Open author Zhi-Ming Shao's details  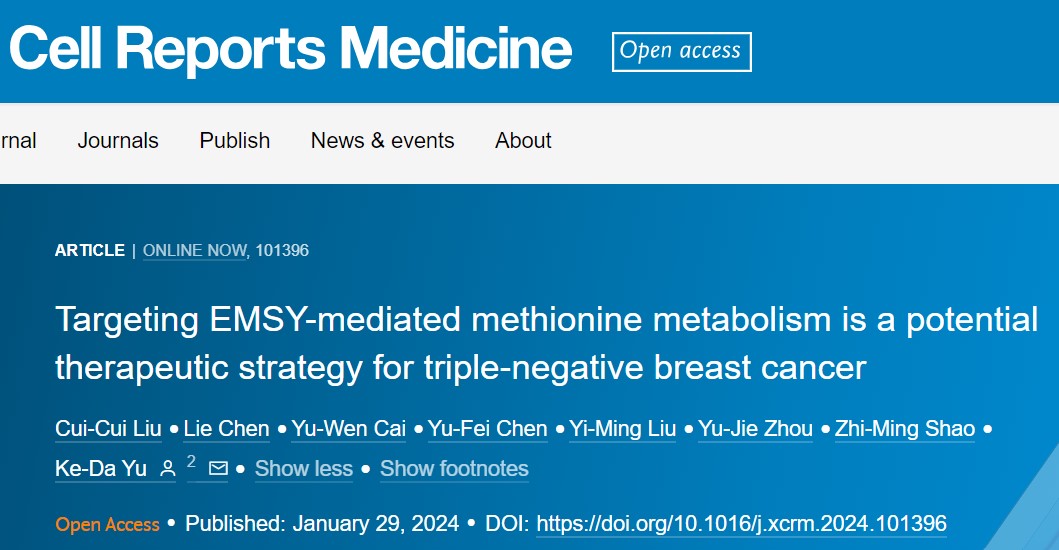click(x=905, y=428)
